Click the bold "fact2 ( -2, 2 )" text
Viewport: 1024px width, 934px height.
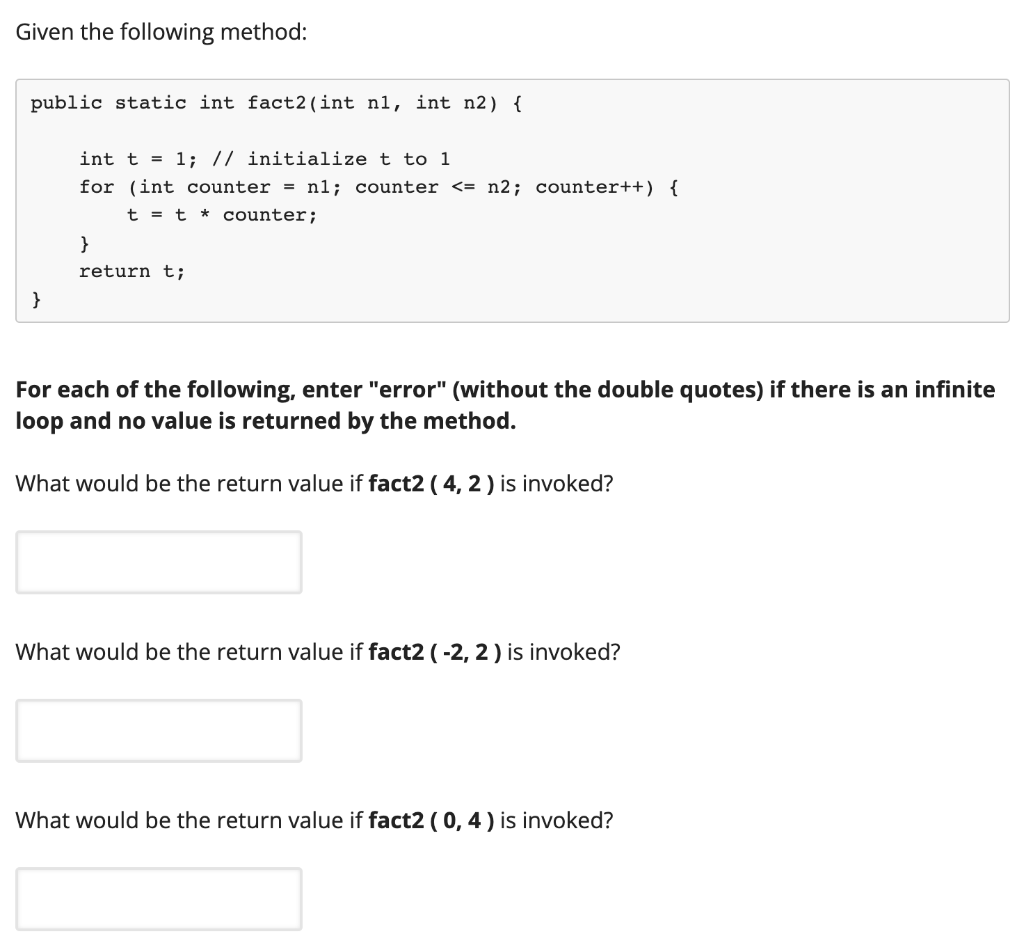435,652
